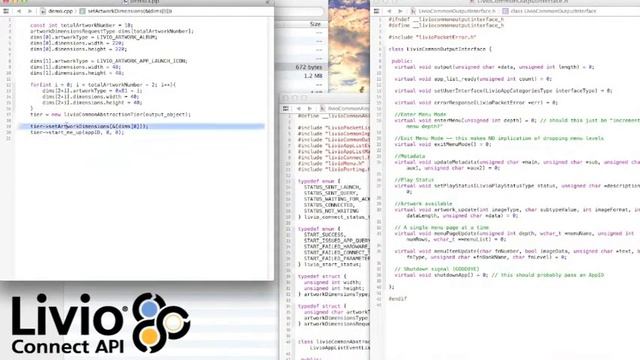This screenshot has width=640, height=360.
Task: Click the '#include "LivioPacketError.h"' line in right window
Action: (x=432, y=37)
